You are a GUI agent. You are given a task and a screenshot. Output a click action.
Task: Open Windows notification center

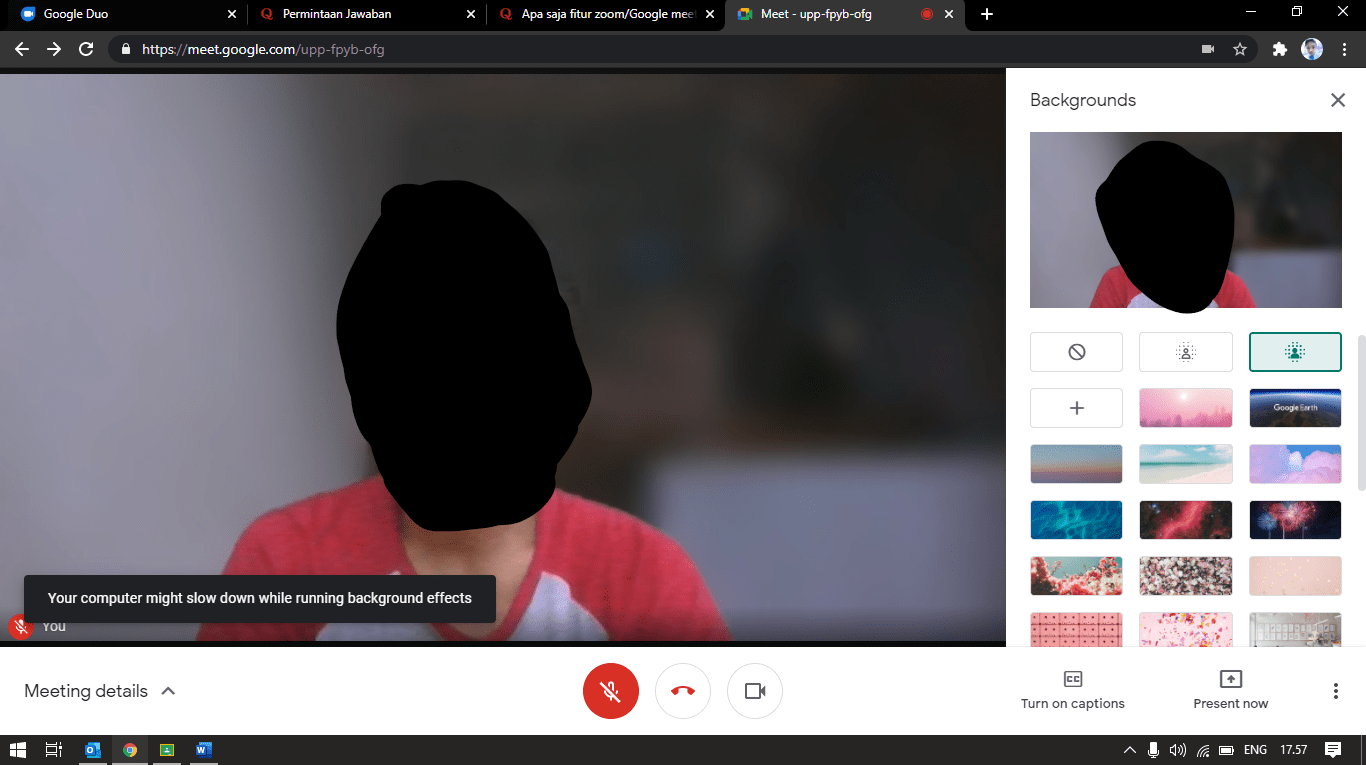pyautogui.click(x=1333, y=750)
